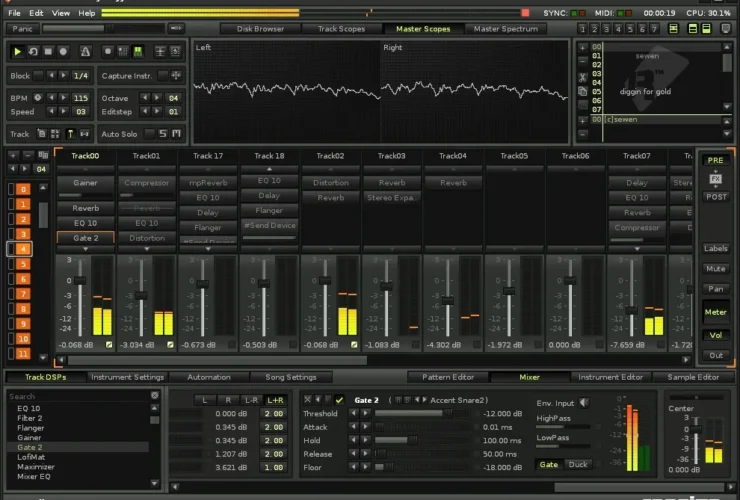Click the Stop playback icon
This screenshot has width=740, height=500.
(48, 51)
